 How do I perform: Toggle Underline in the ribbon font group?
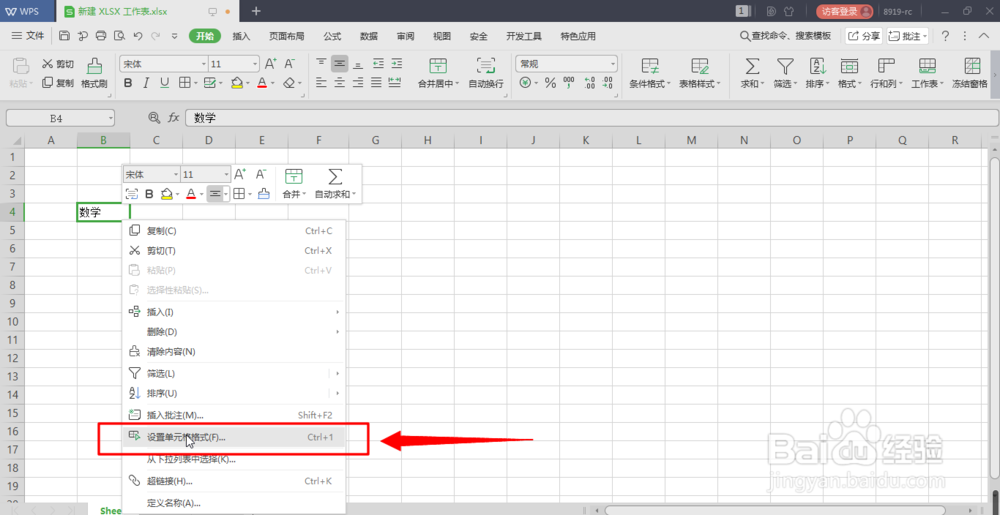[x=165, y=83]
